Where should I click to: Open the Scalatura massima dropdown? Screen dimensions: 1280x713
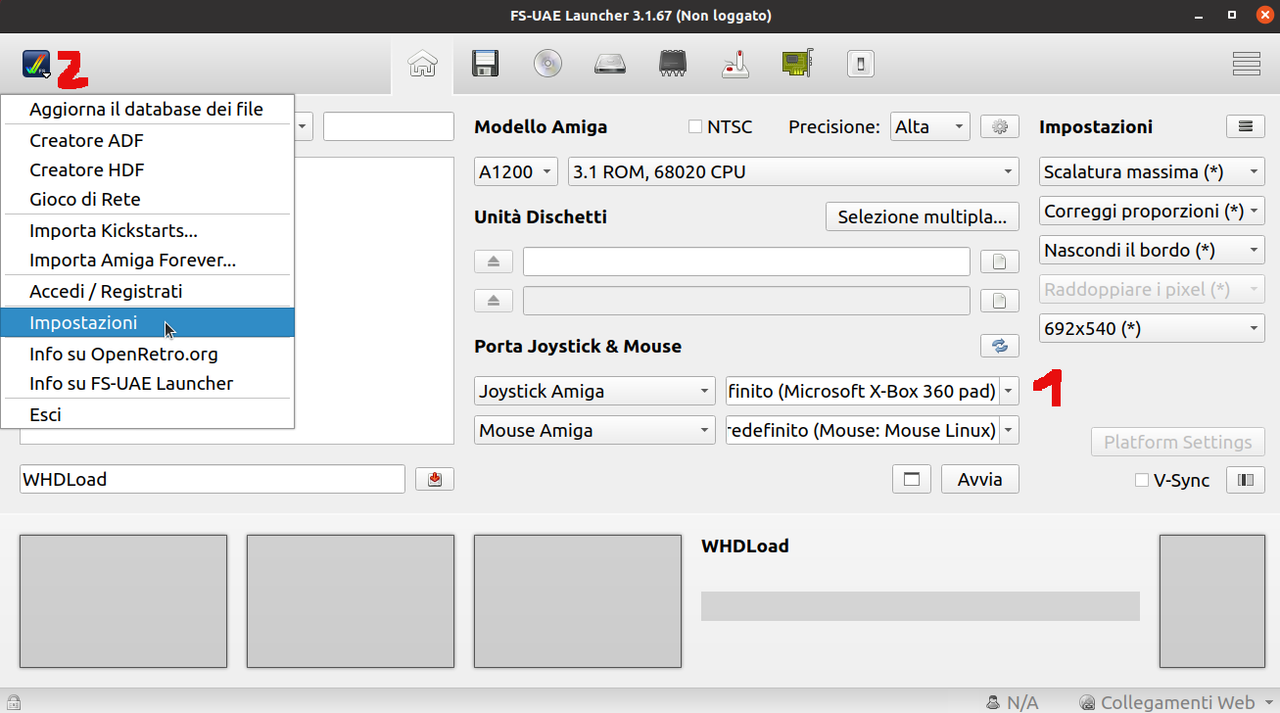(x=1152, y=172)
